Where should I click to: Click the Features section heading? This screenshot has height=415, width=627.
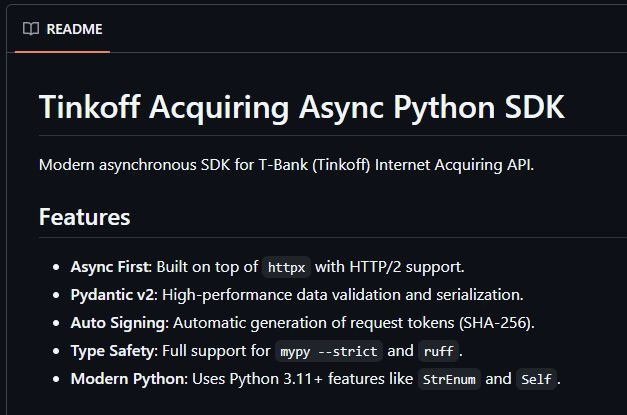[84, 216]
